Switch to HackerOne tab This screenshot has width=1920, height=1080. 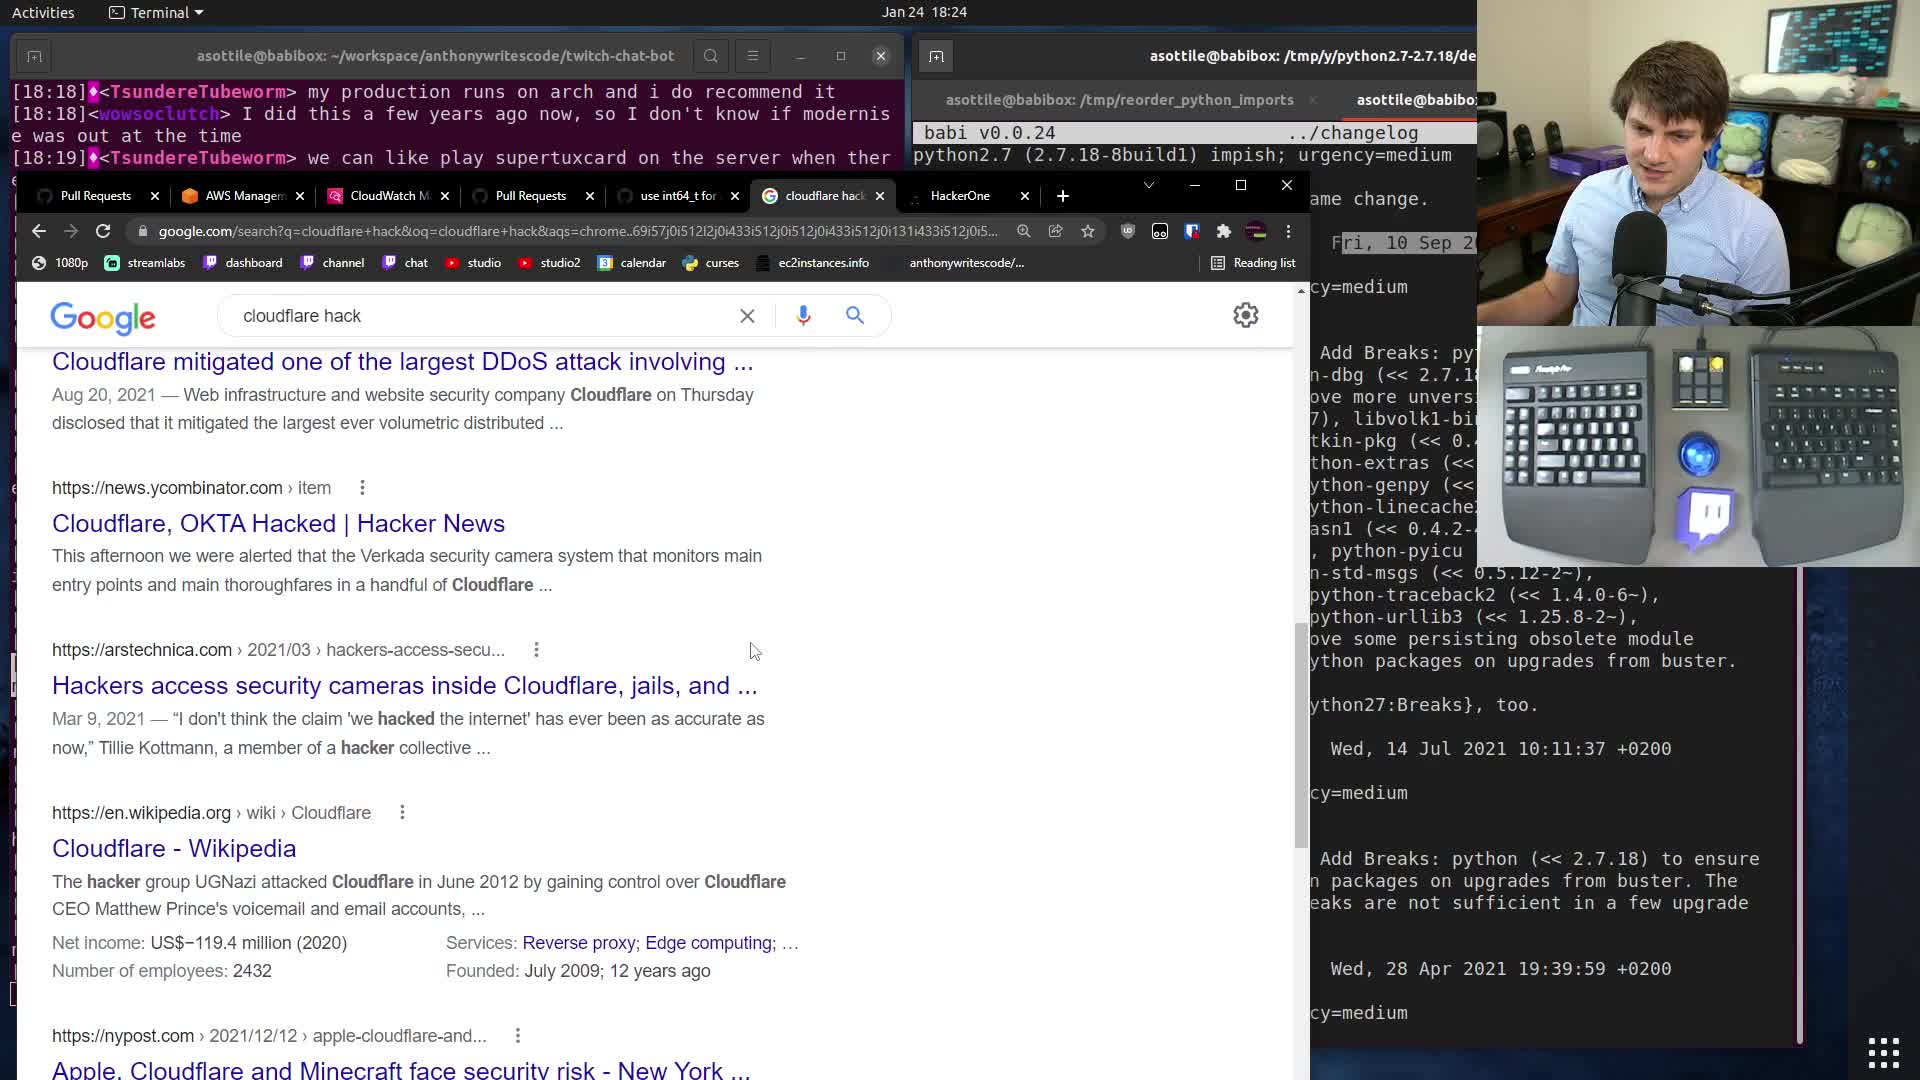959,196
